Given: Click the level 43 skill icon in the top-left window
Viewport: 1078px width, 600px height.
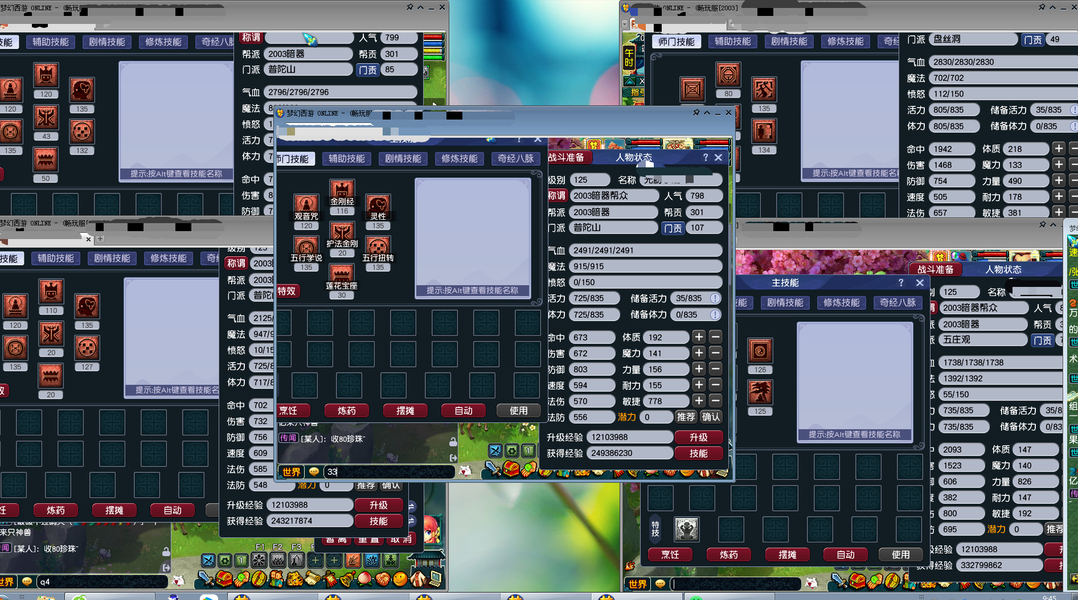Looking at the screenshot, I should pyautogui.click(x=46, y=118).
